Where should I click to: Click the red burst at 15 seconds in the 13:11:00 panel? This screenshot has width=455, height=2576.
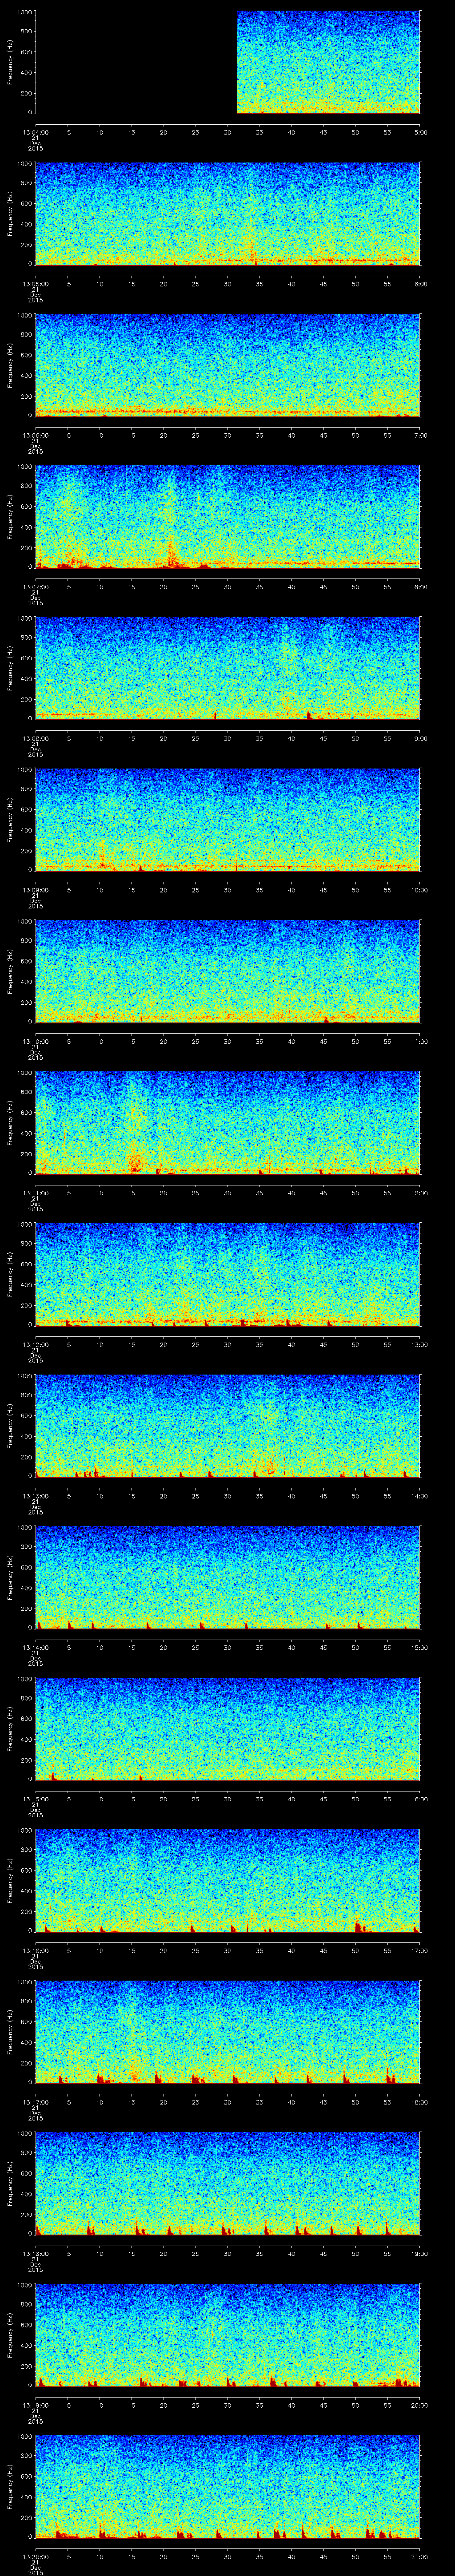(x=134, y=1161)
